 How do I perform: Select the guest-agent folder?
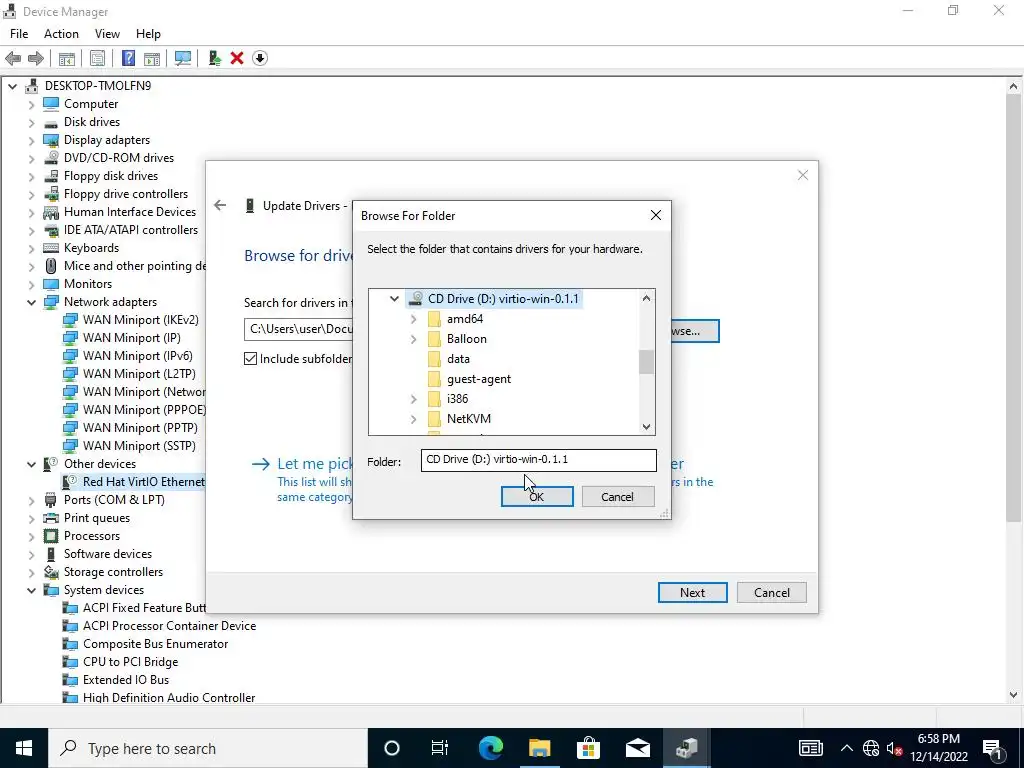click(479, 379)
